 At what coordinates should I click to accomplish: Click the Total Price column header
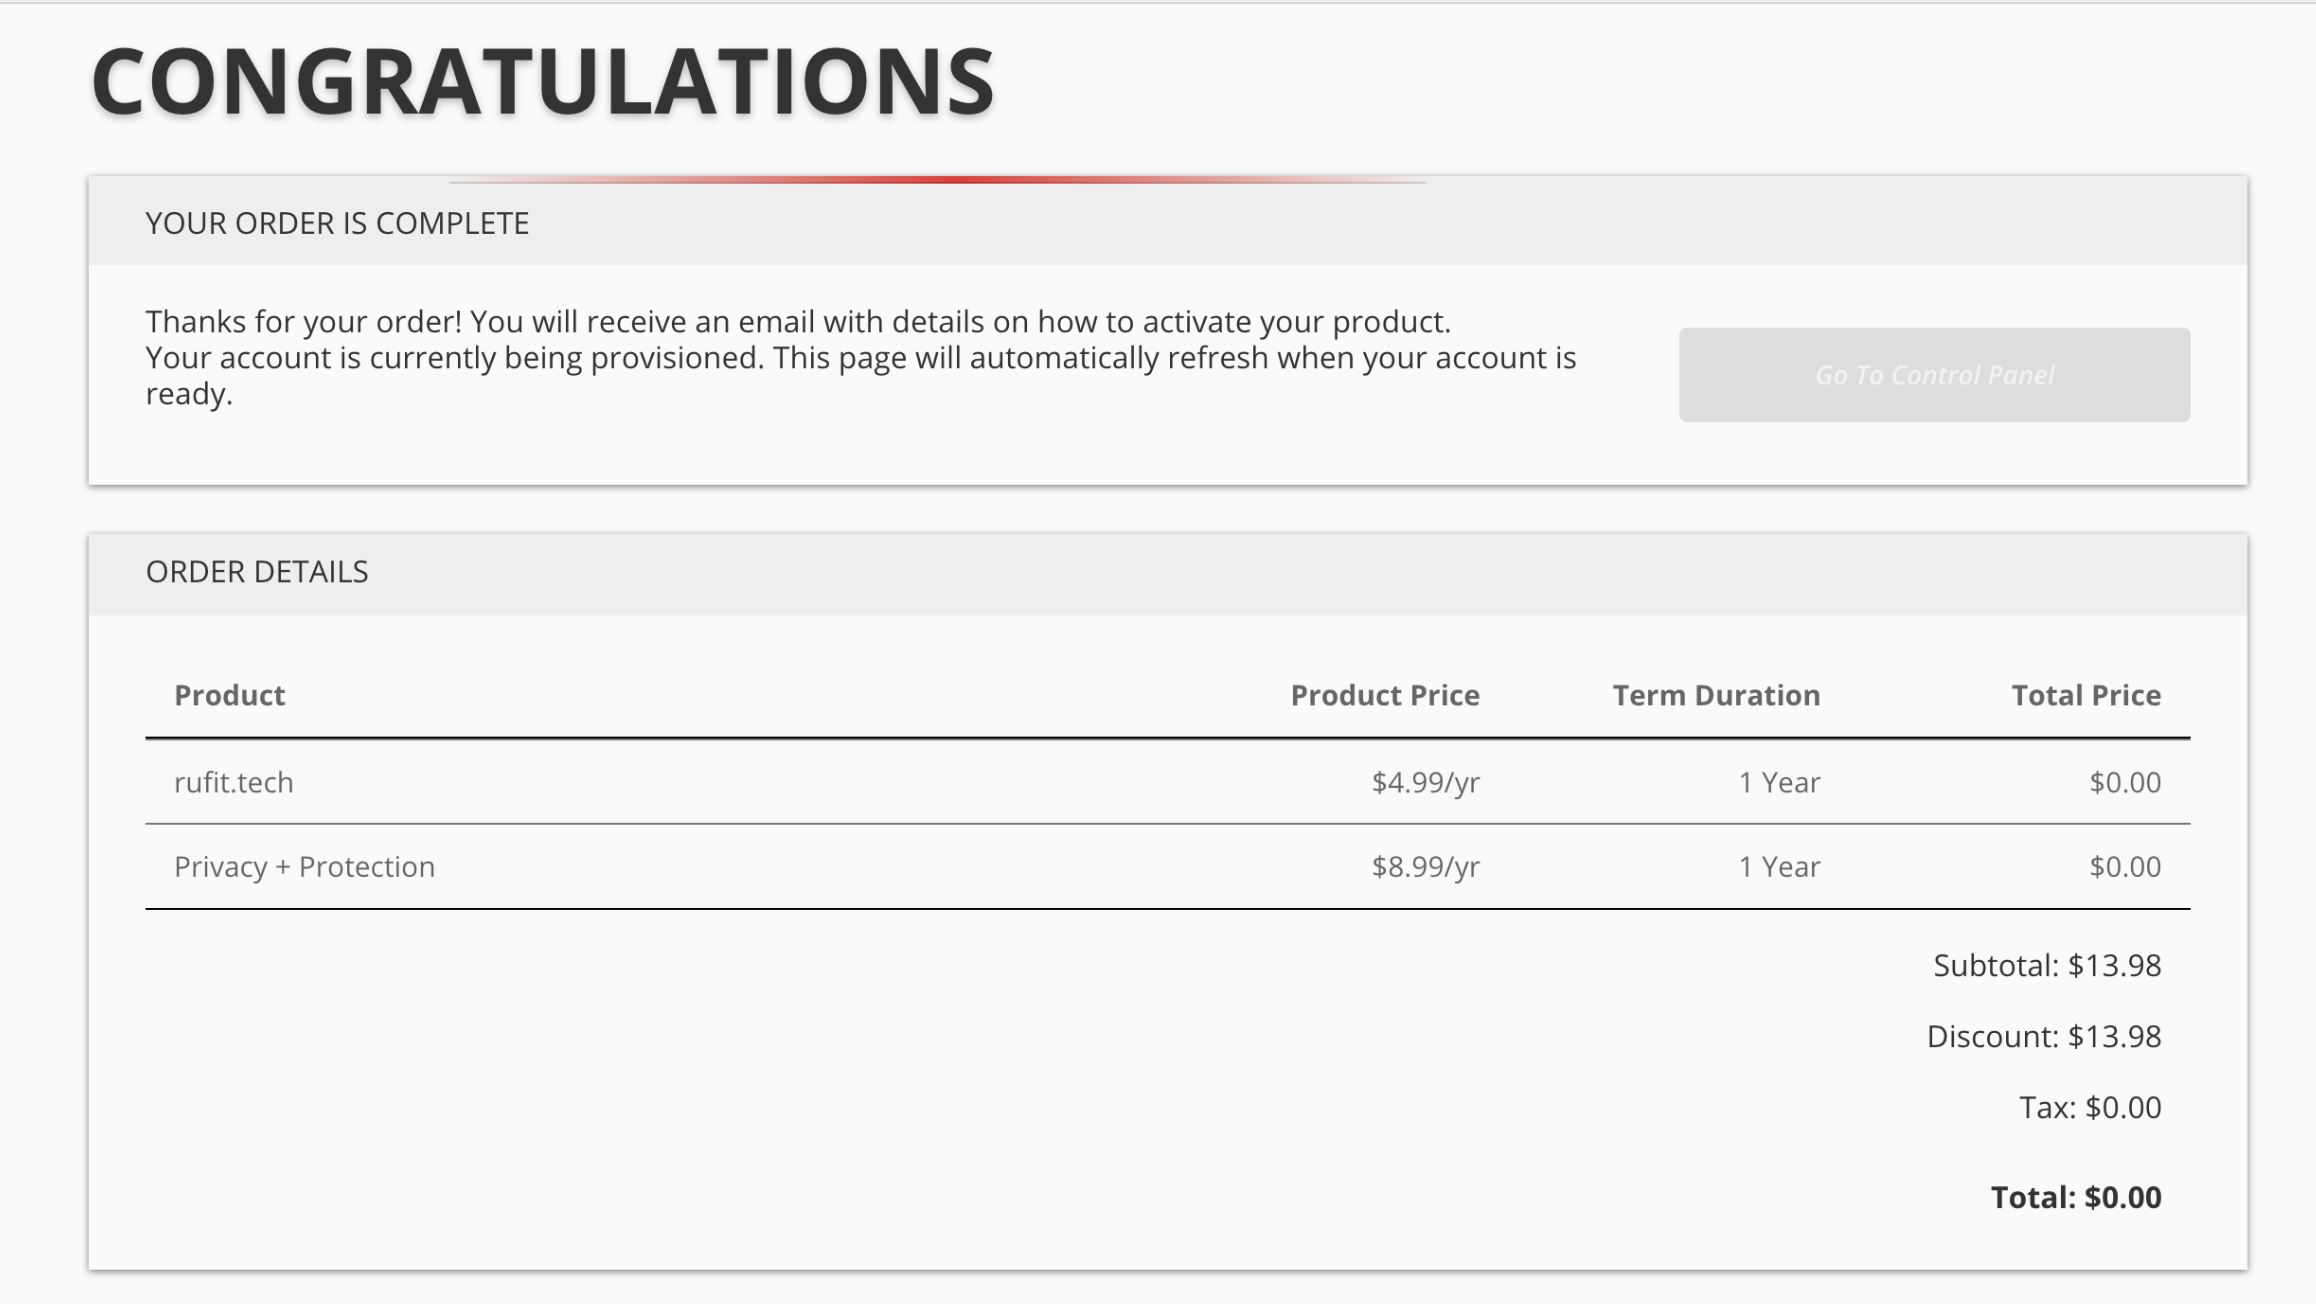tap(2085, 695)
